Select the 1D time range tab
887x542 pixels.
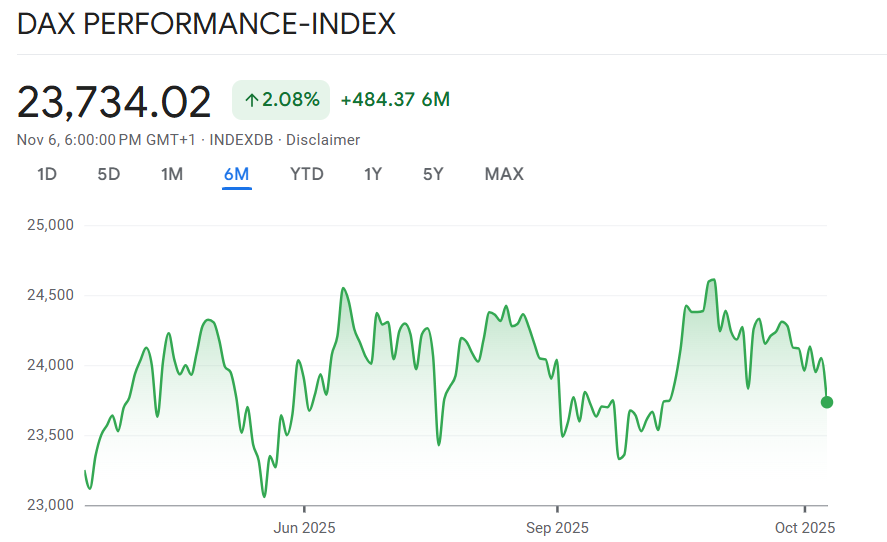point(47,174)
